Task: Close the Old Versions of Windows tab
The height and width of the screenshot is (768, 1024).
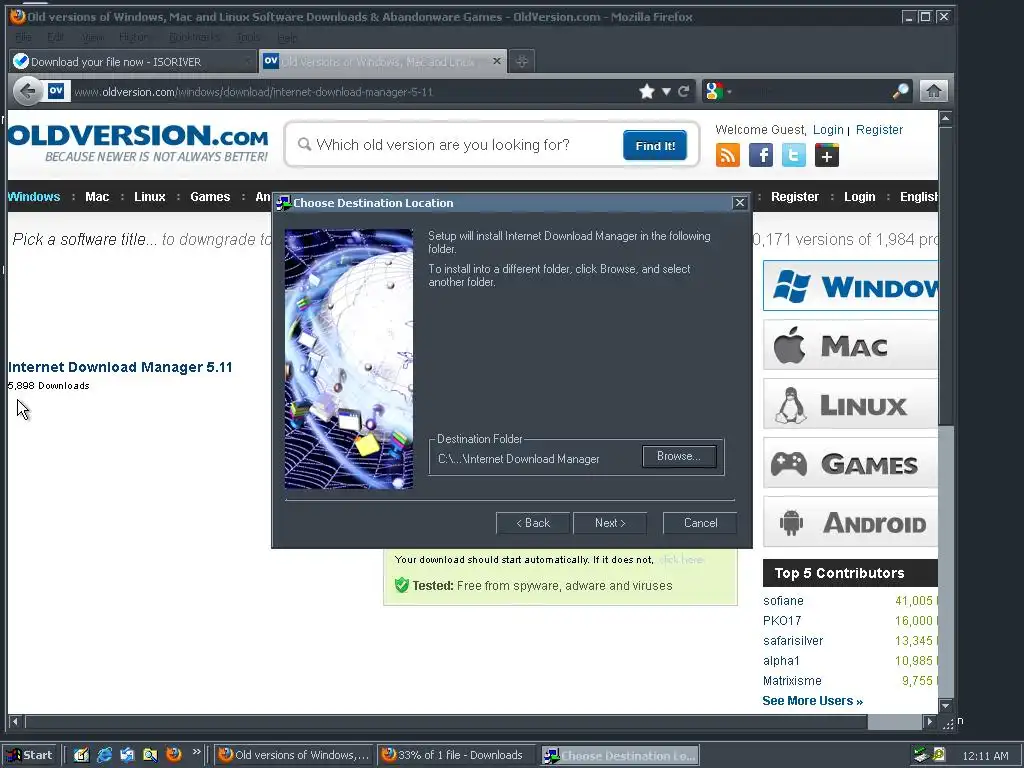Action: click(x=497, y=61)
